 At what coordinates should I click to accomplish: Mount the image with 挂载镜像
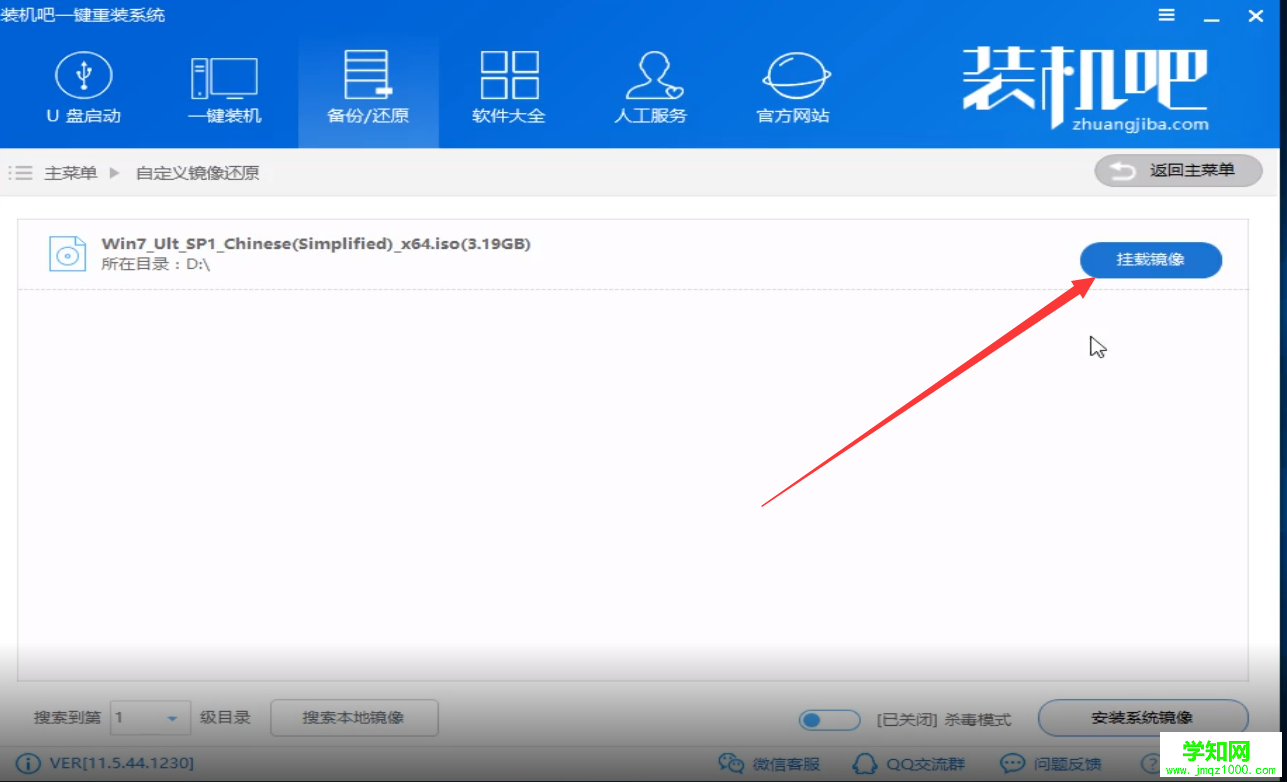(x=1151, y=260)
